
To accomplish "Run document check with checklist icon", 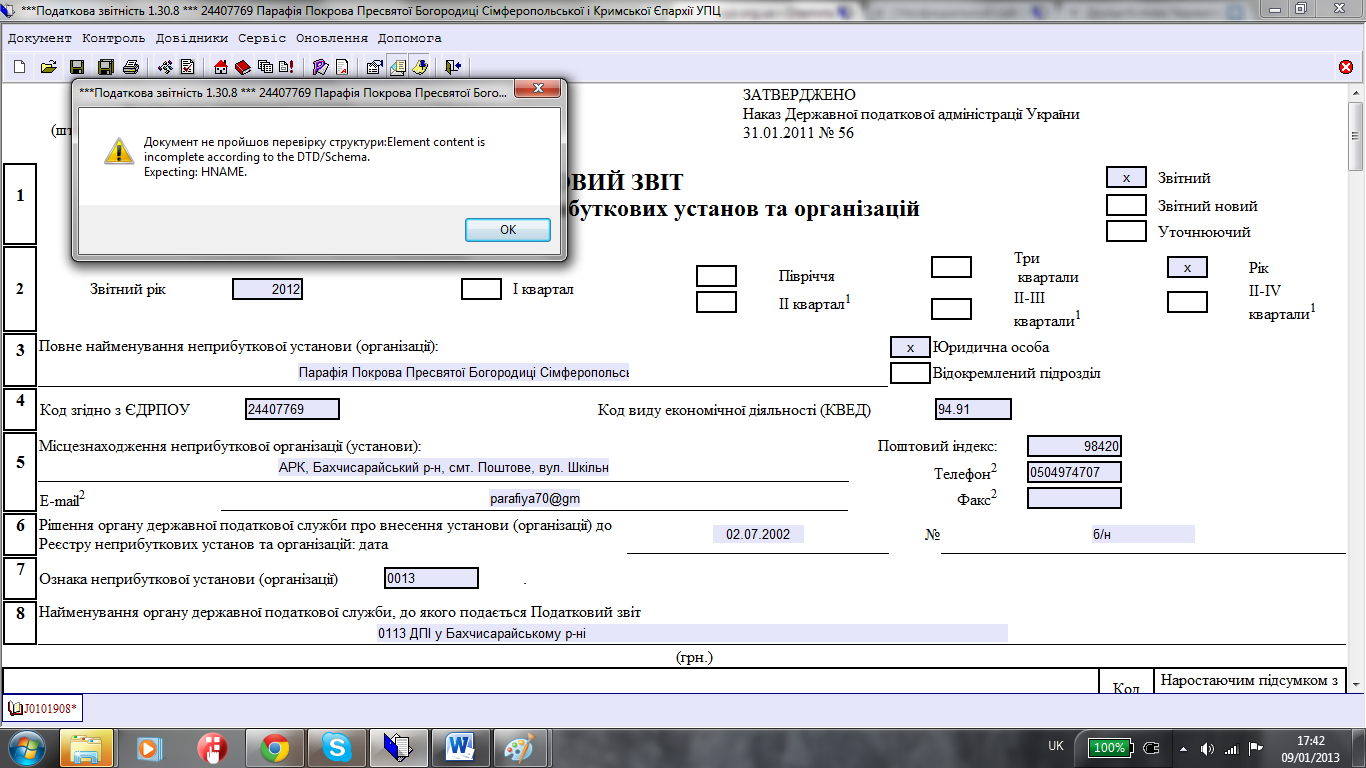I will pos(187,67).
